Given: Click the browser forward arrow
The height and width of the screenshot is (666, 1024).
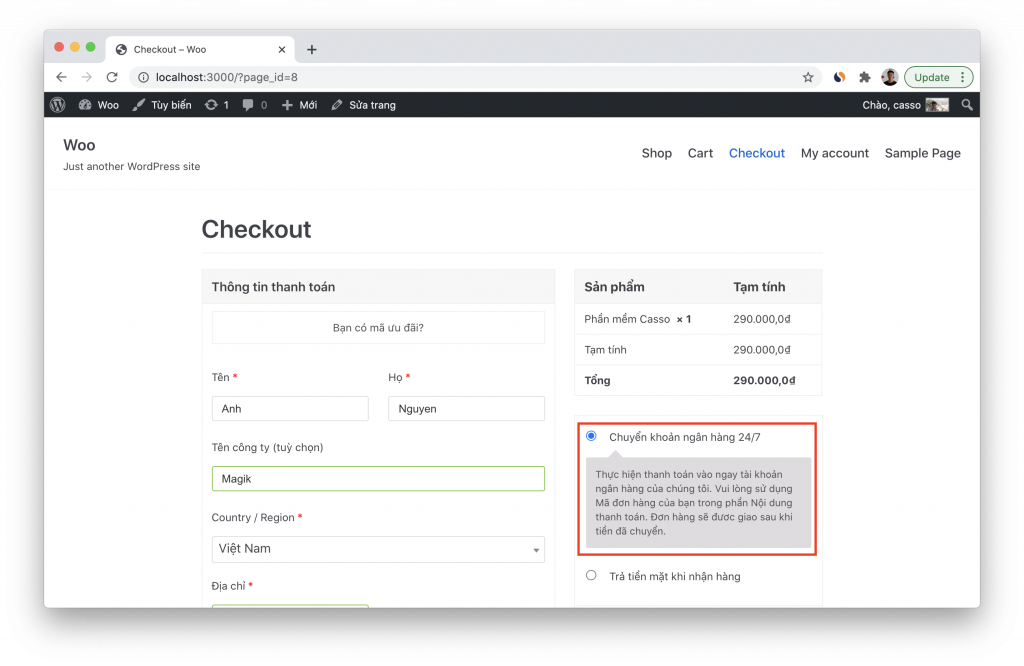Looking at the screenshot, I should click(87, 77).
